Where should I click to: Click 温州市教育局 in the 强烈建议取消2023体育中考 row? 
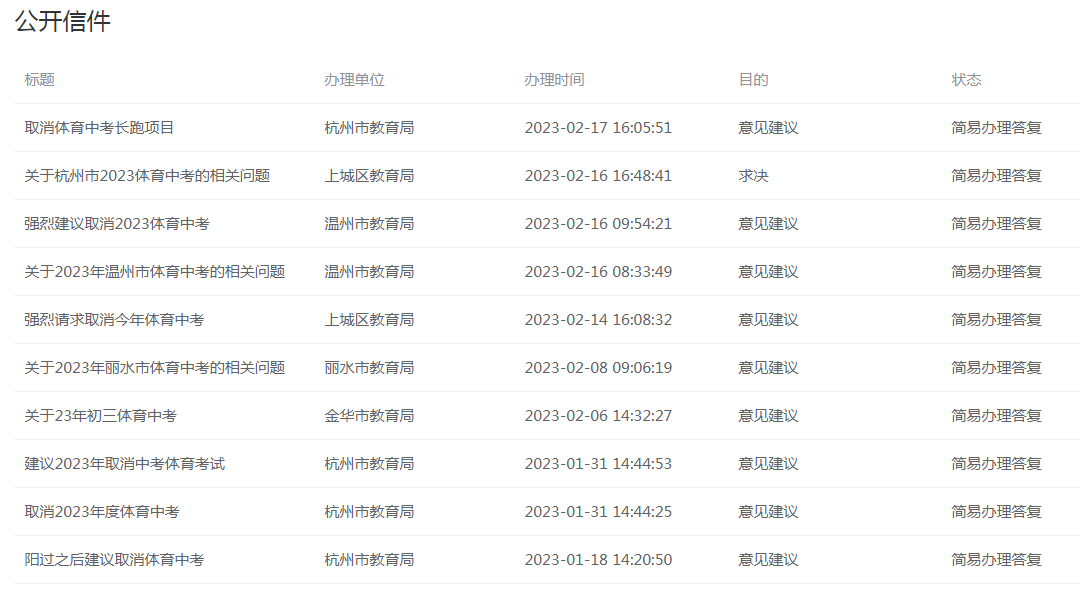pos(369,223)
